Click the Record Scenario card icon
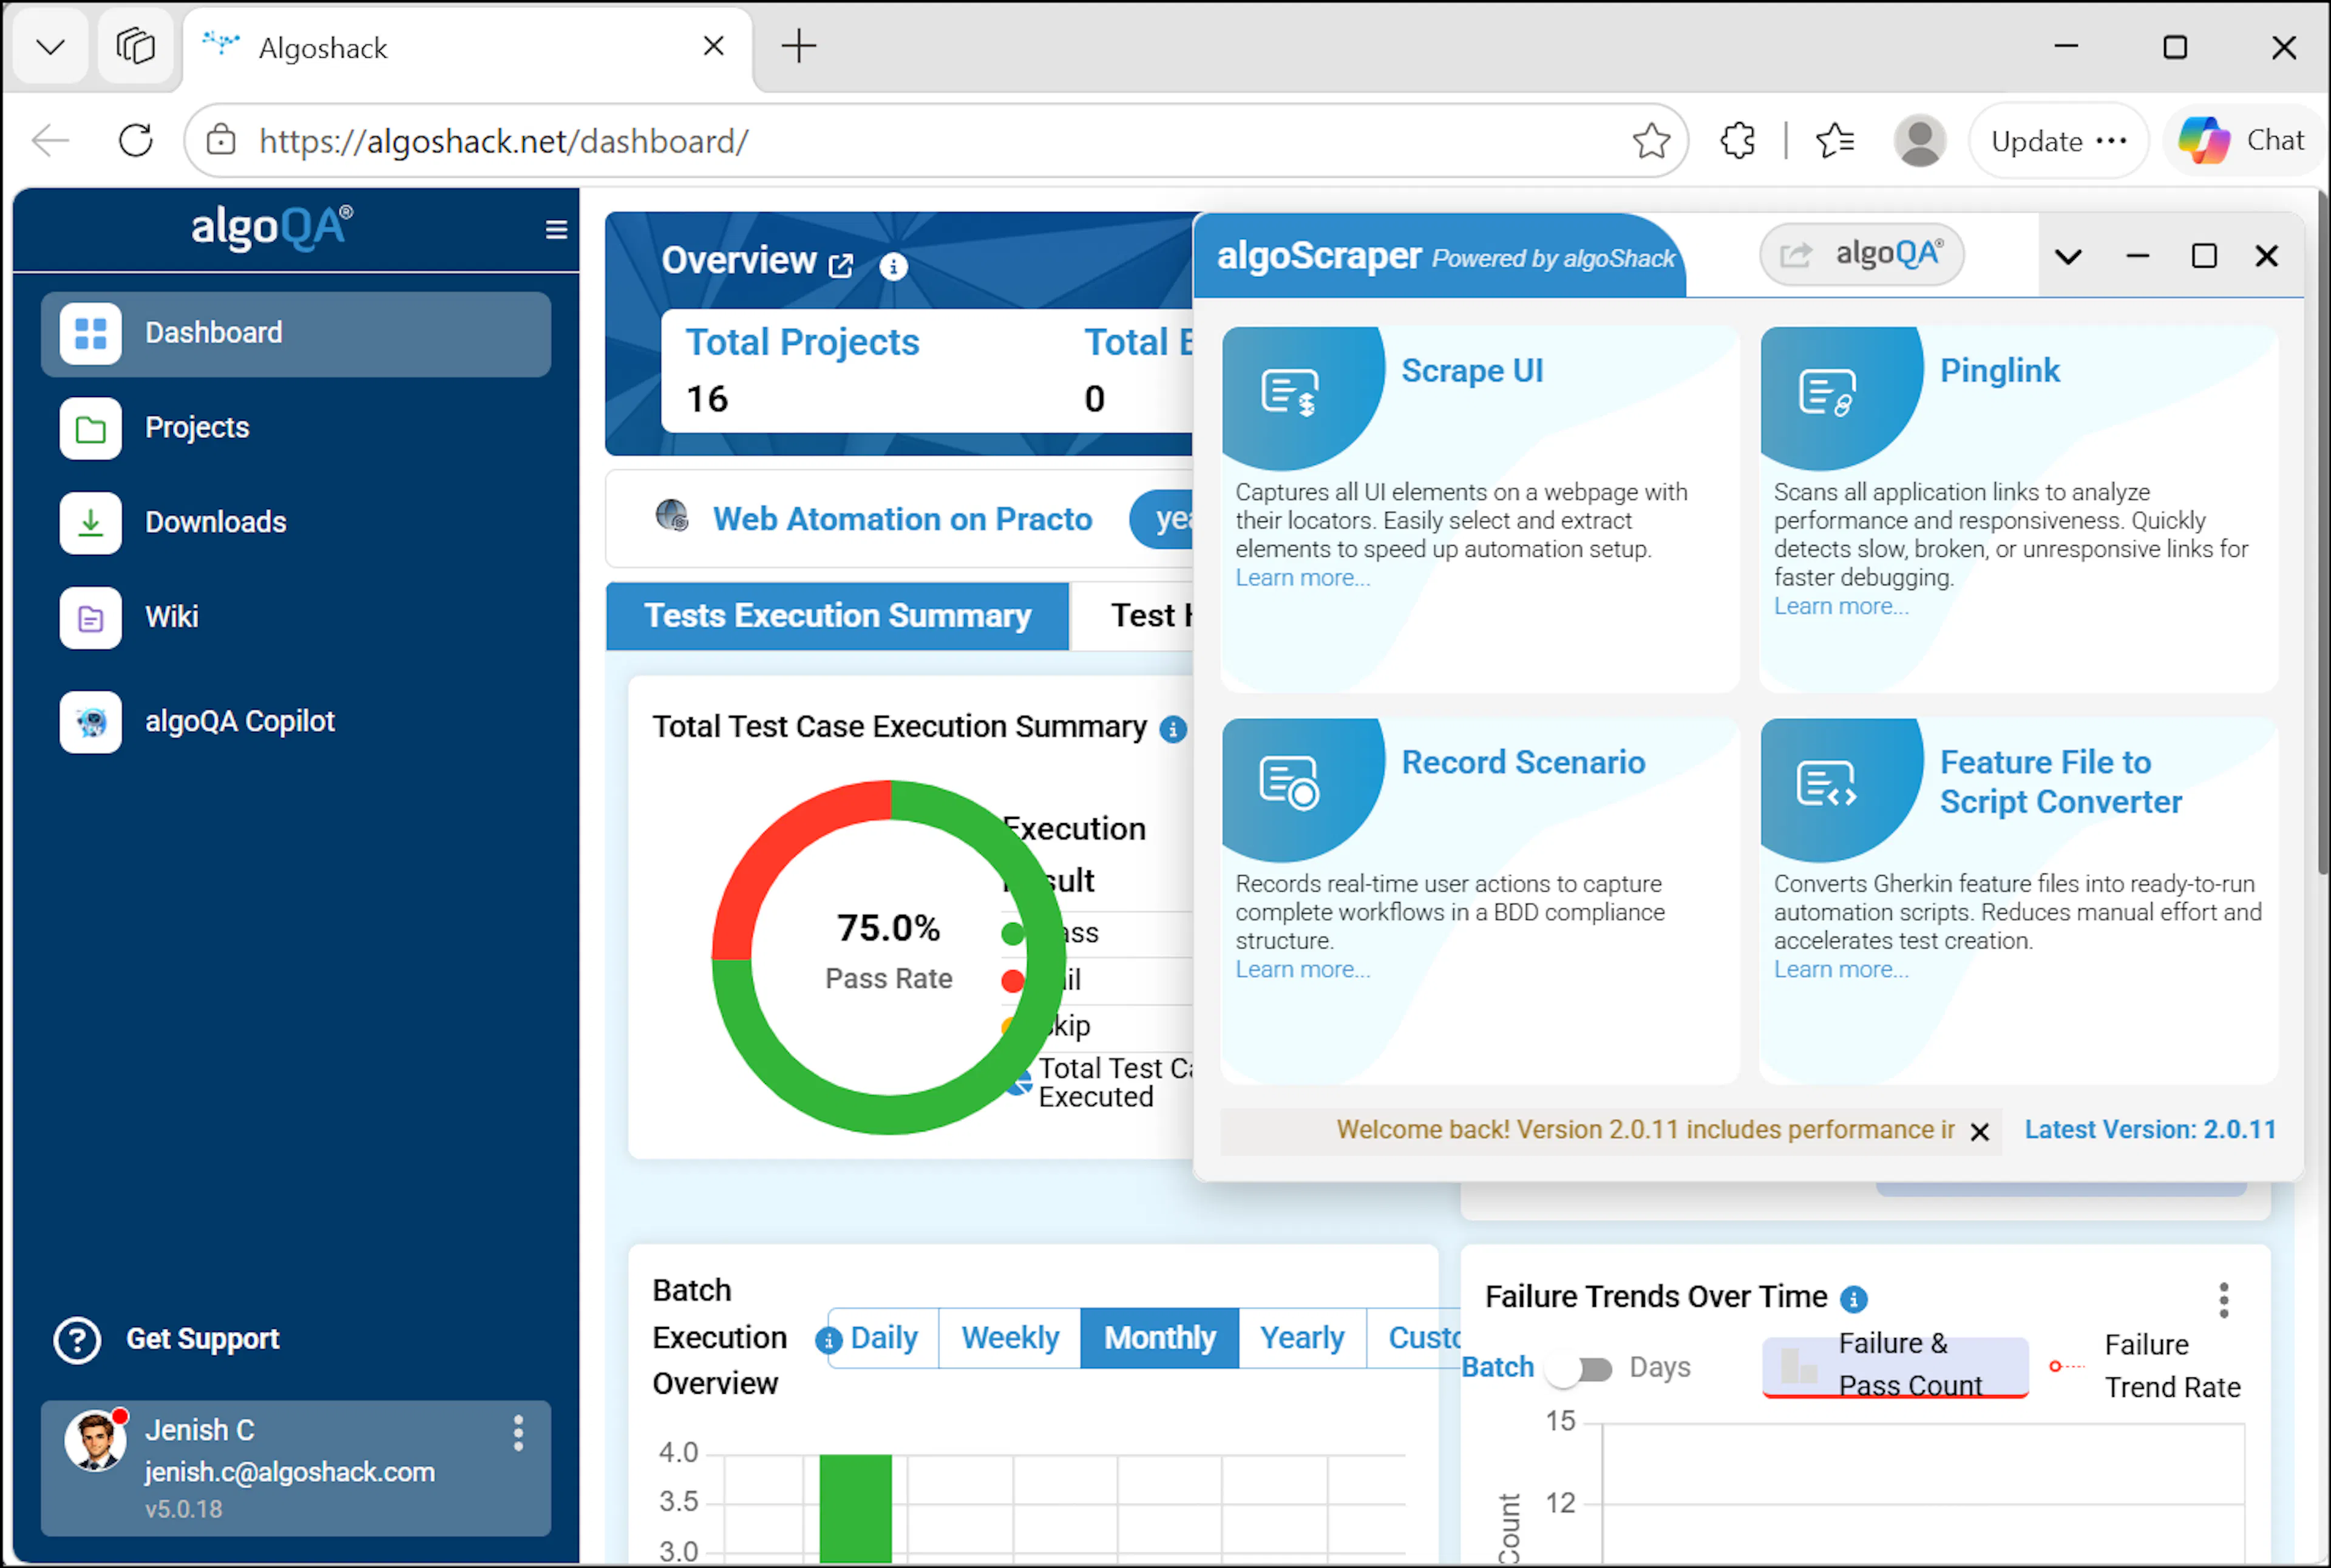 tap(1289, 783)
